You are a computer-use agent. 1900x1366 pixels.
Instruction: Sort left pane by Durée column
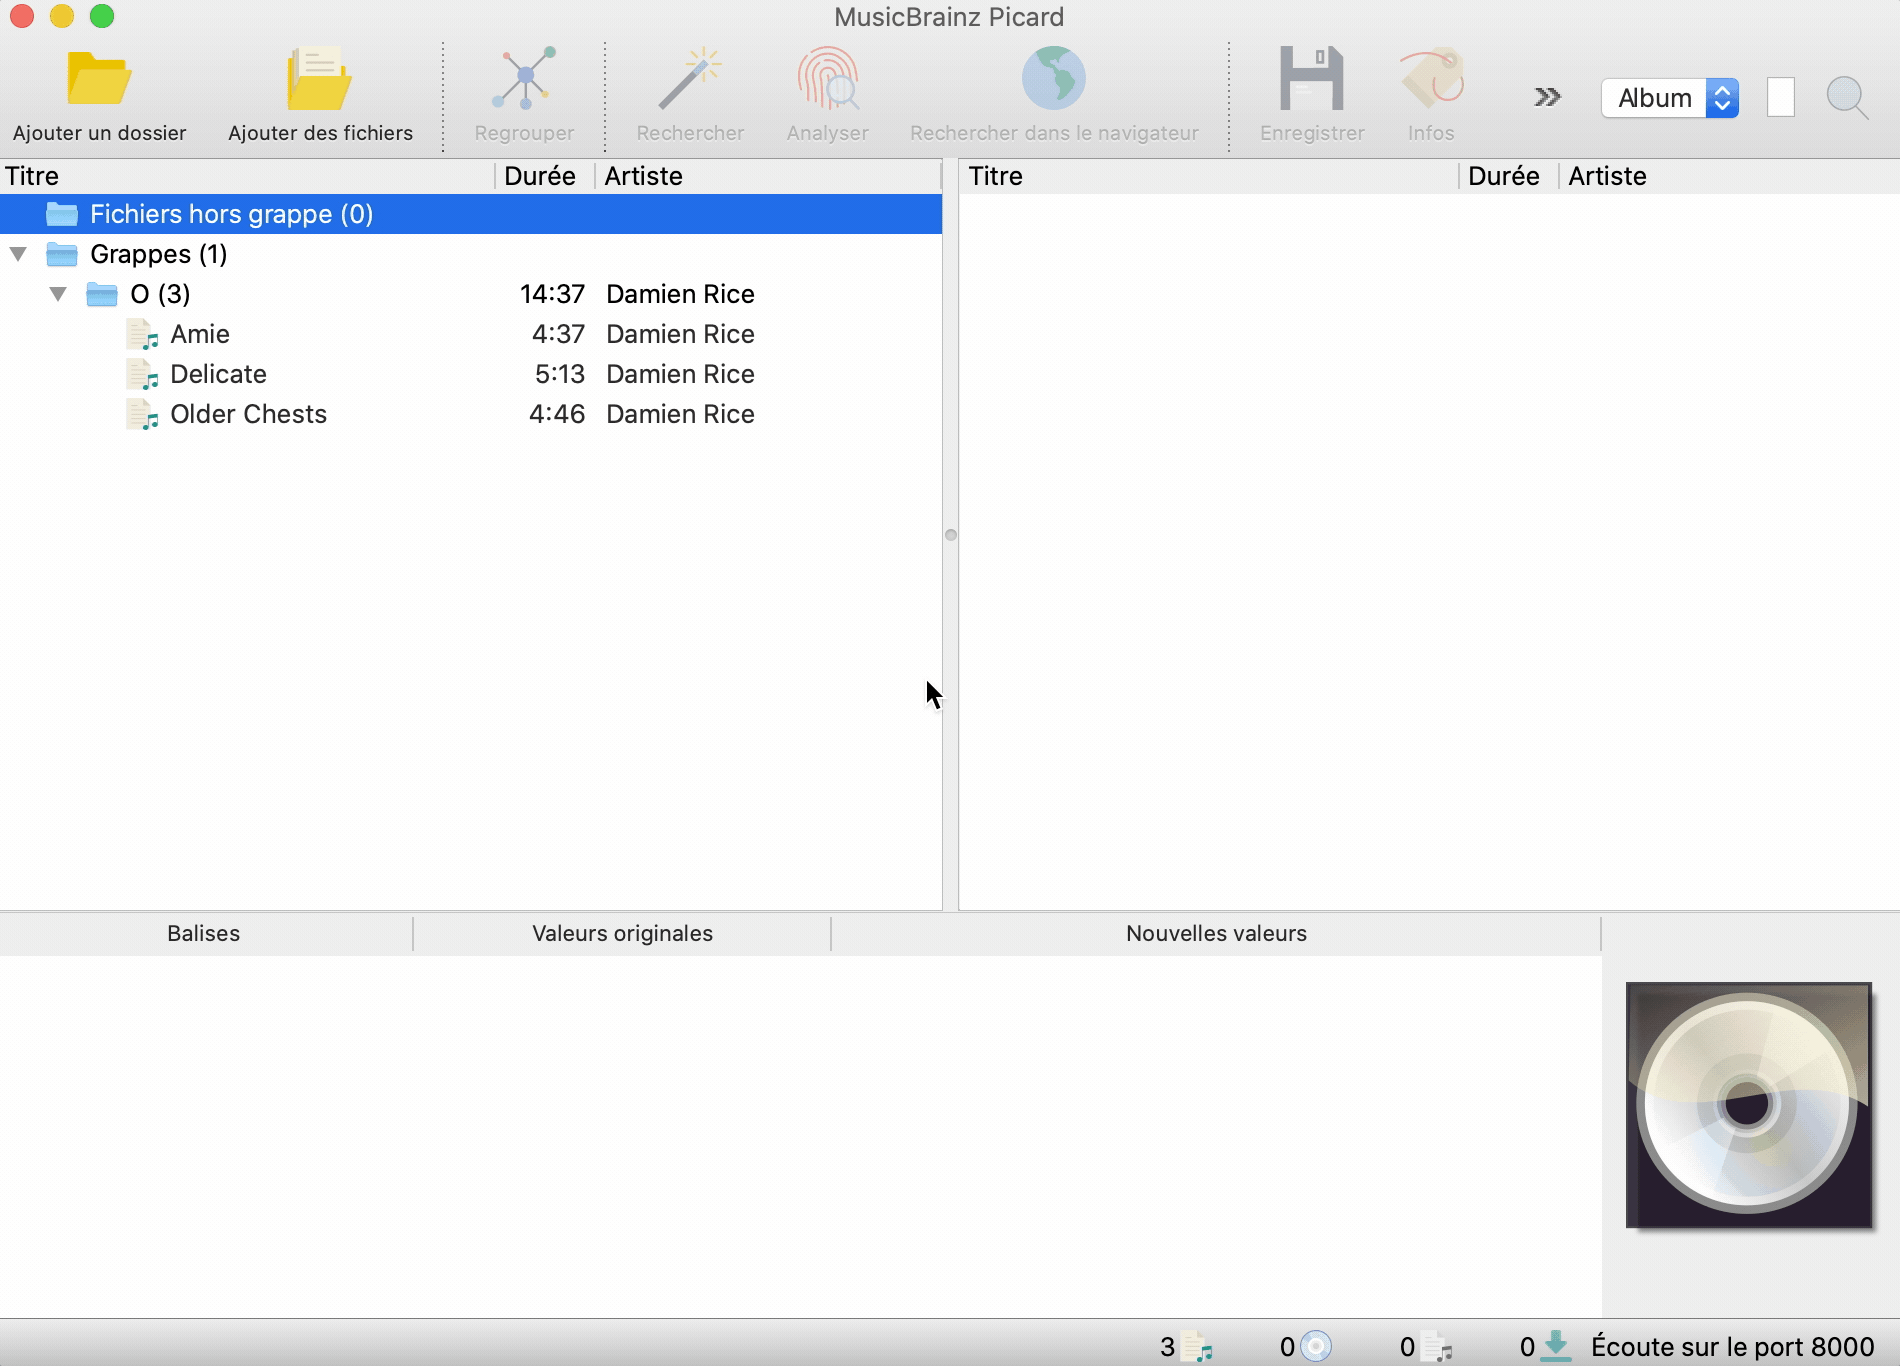[x=545, y=176]
